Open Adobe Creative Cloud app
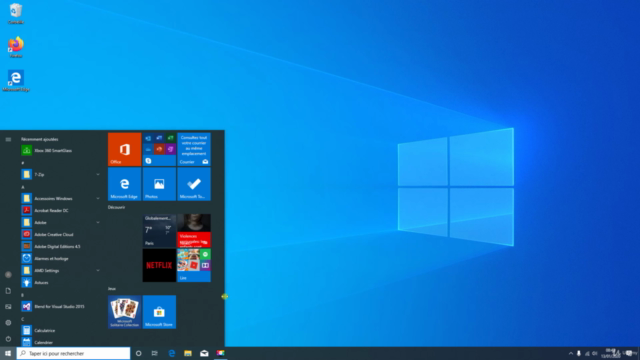This screenshot has height=360, width=640. [60, 235]
